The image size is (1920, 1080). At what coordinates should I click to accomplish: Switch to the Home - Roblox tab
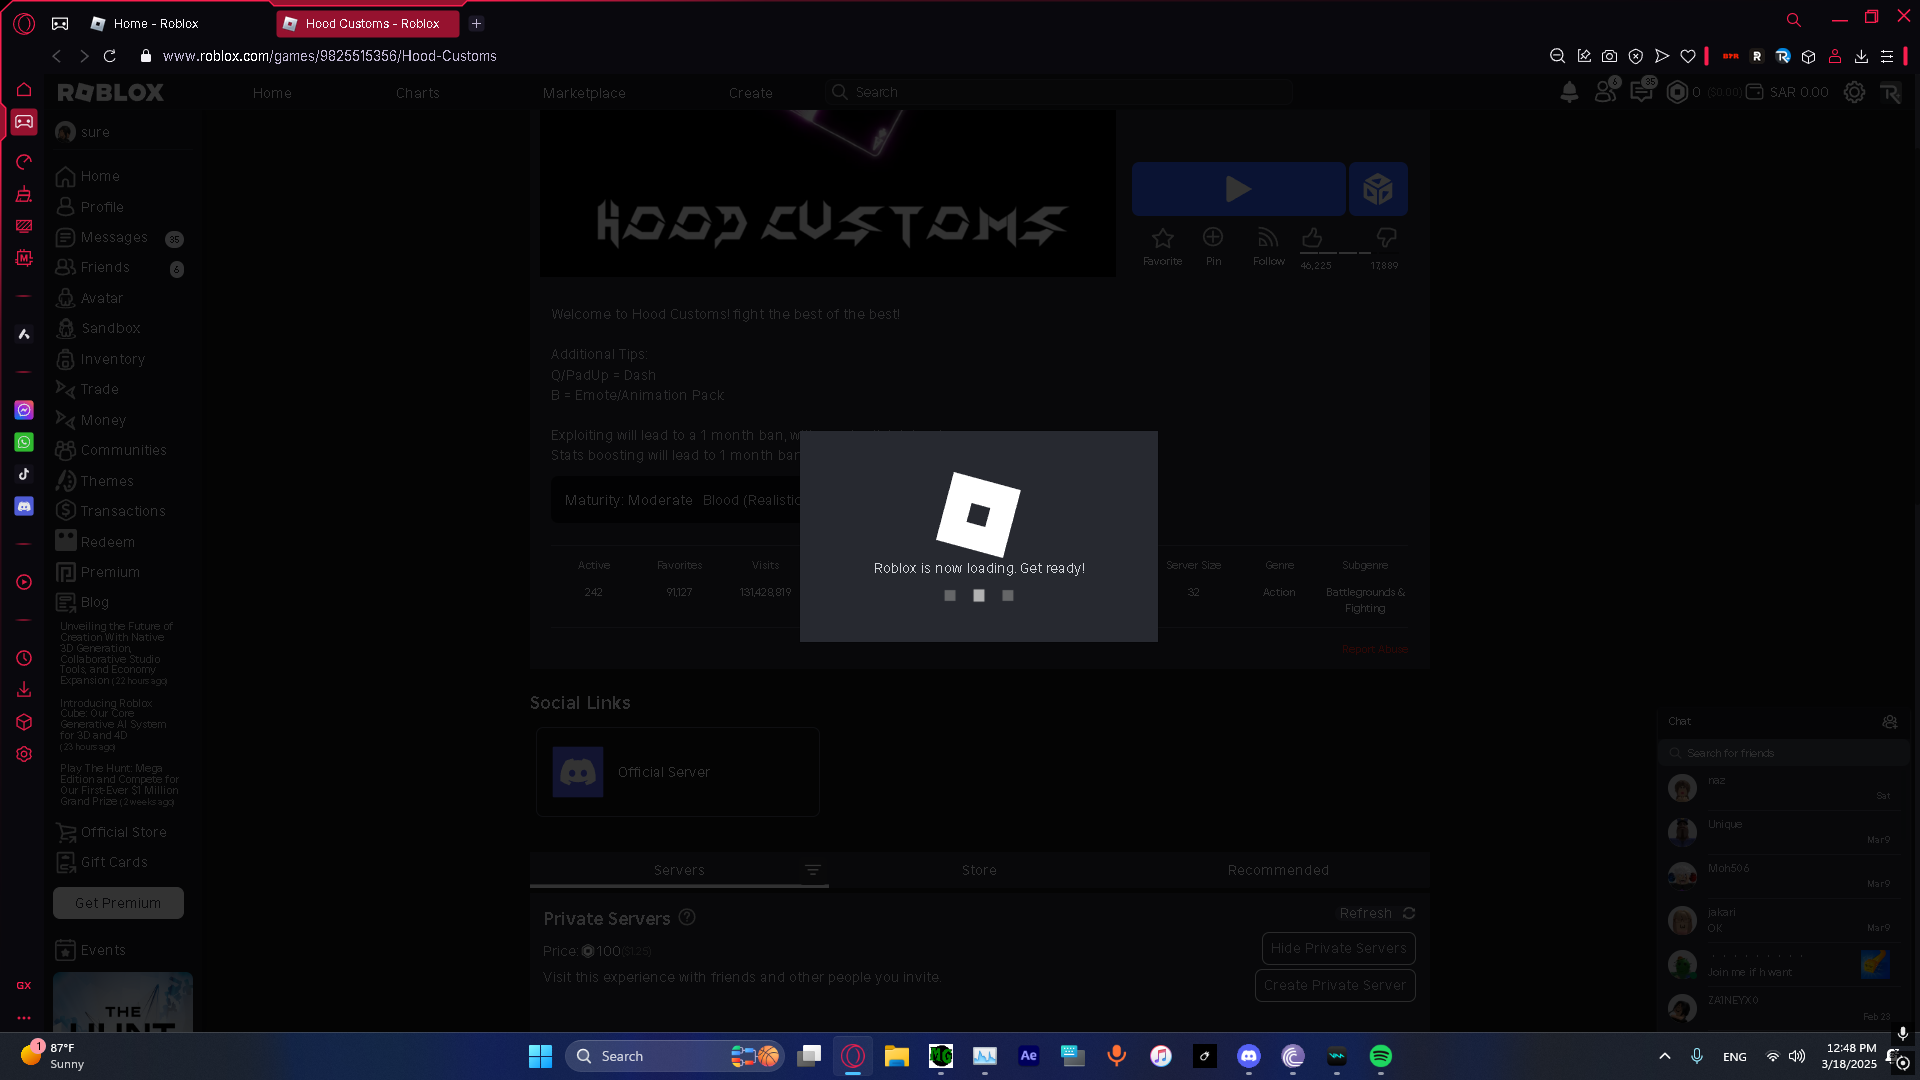pos(155,23)
